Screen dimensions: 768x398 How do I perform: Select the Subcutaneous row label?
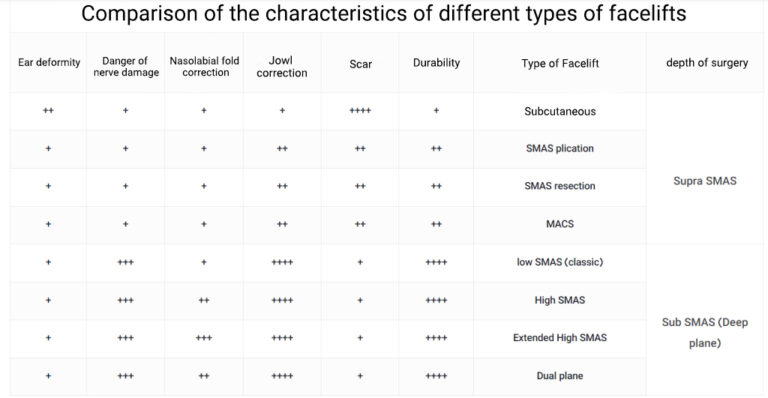560,111
